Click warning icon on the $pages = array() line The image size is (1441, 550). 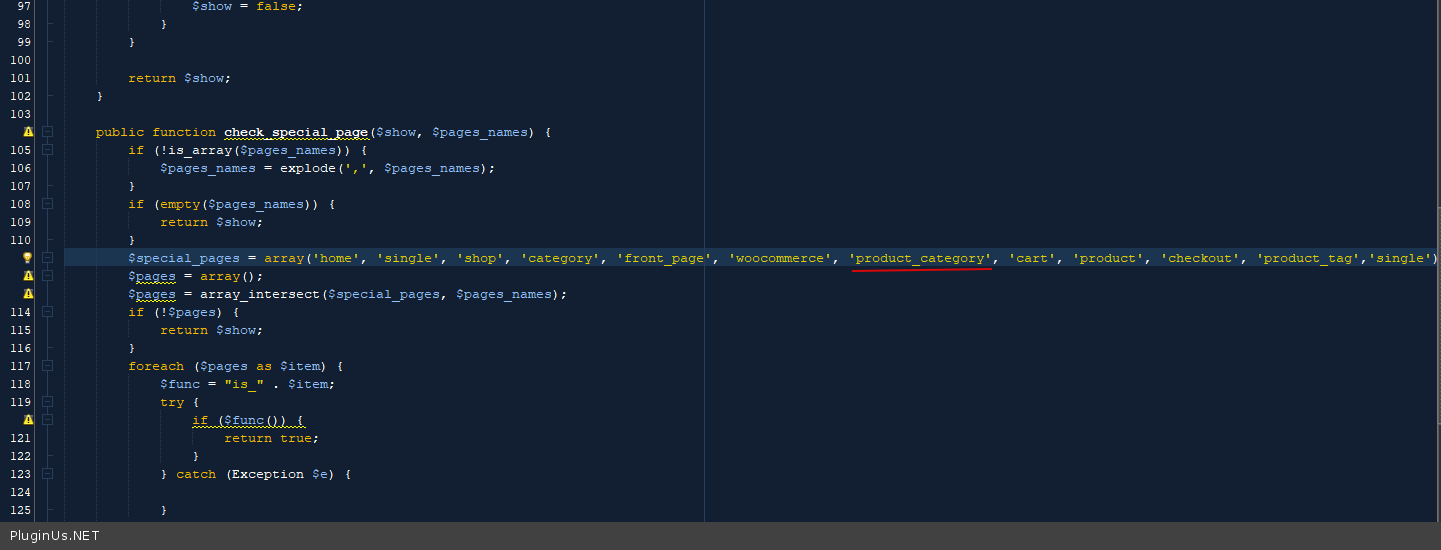tap(28, 276)
